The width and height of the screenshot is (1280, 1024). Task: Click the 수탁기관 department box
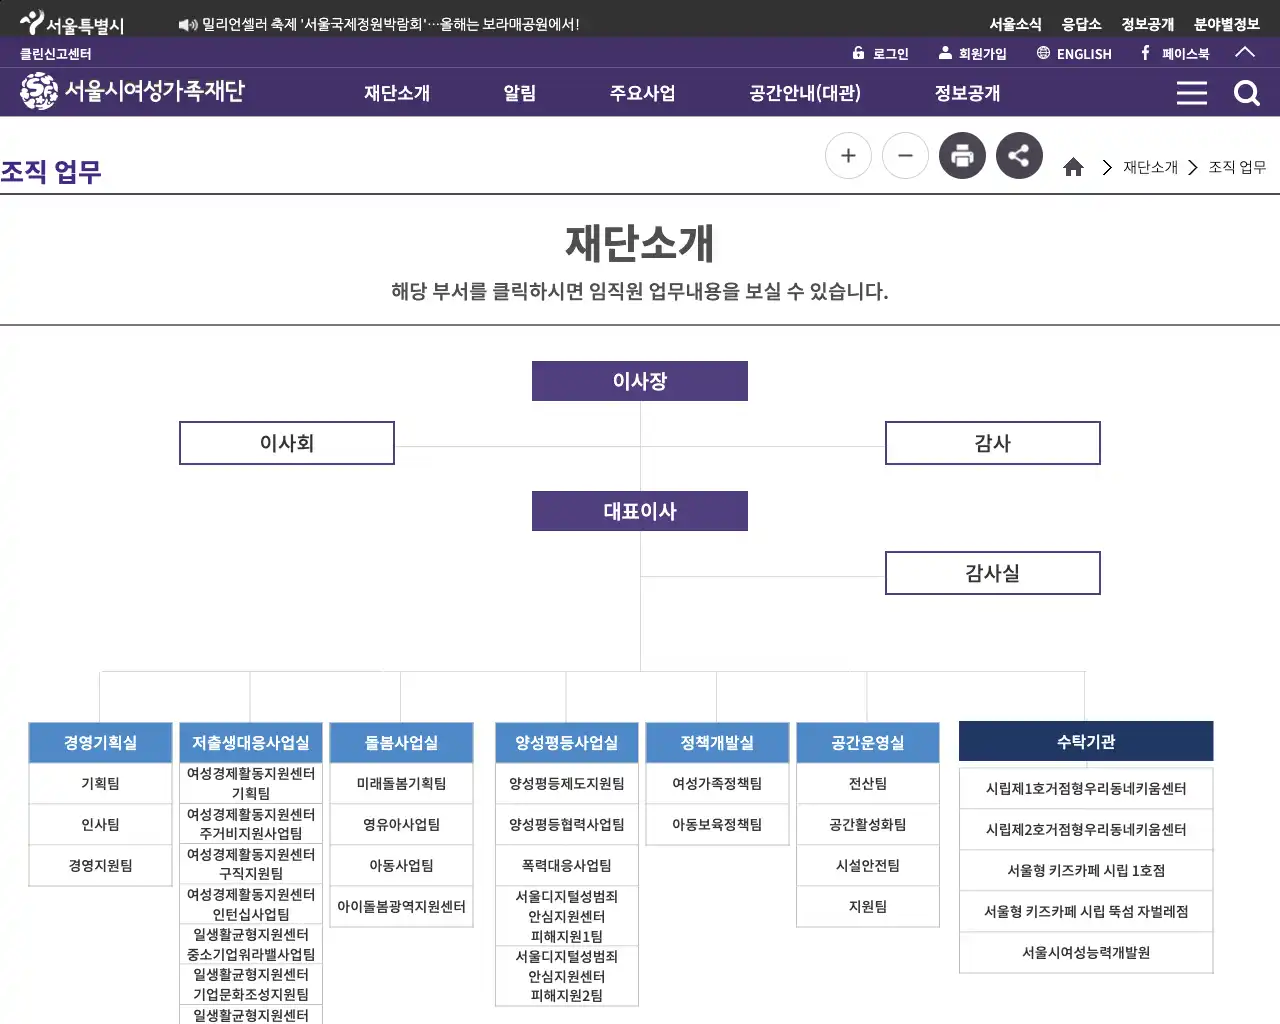click(1085, 740)
